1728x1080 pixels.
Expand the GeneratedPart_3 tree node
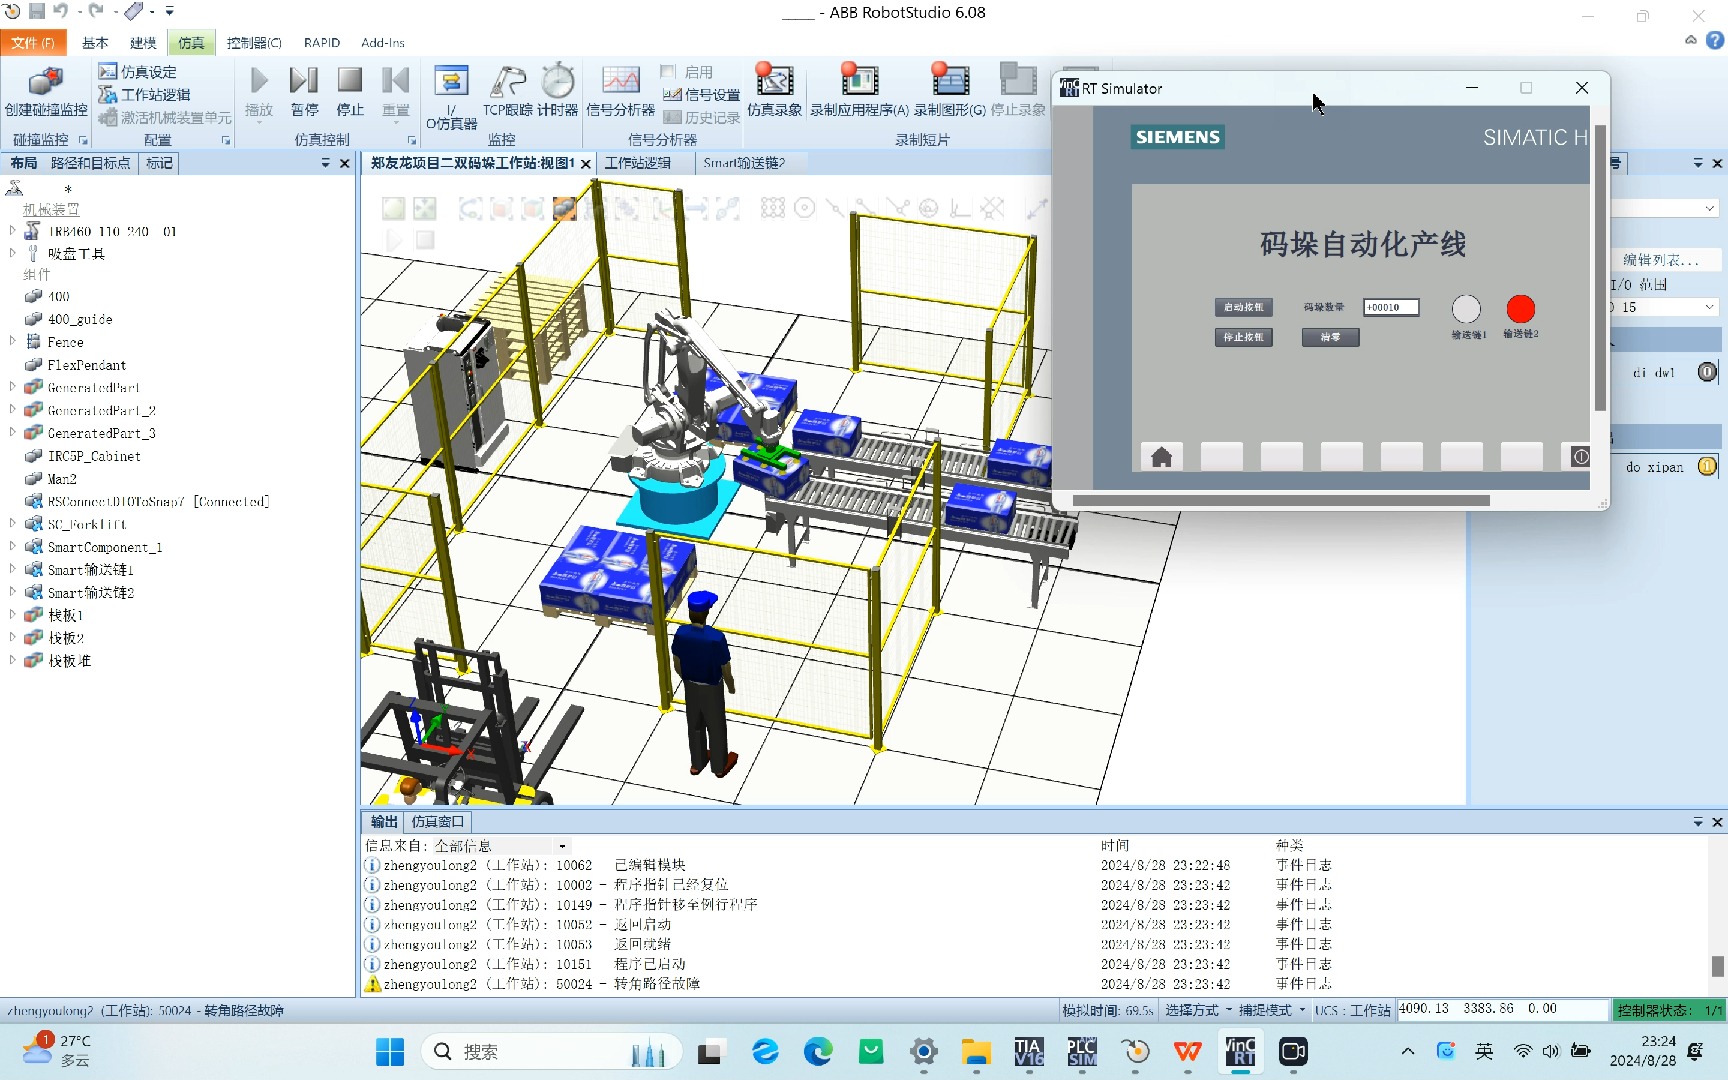pos(12,433)
